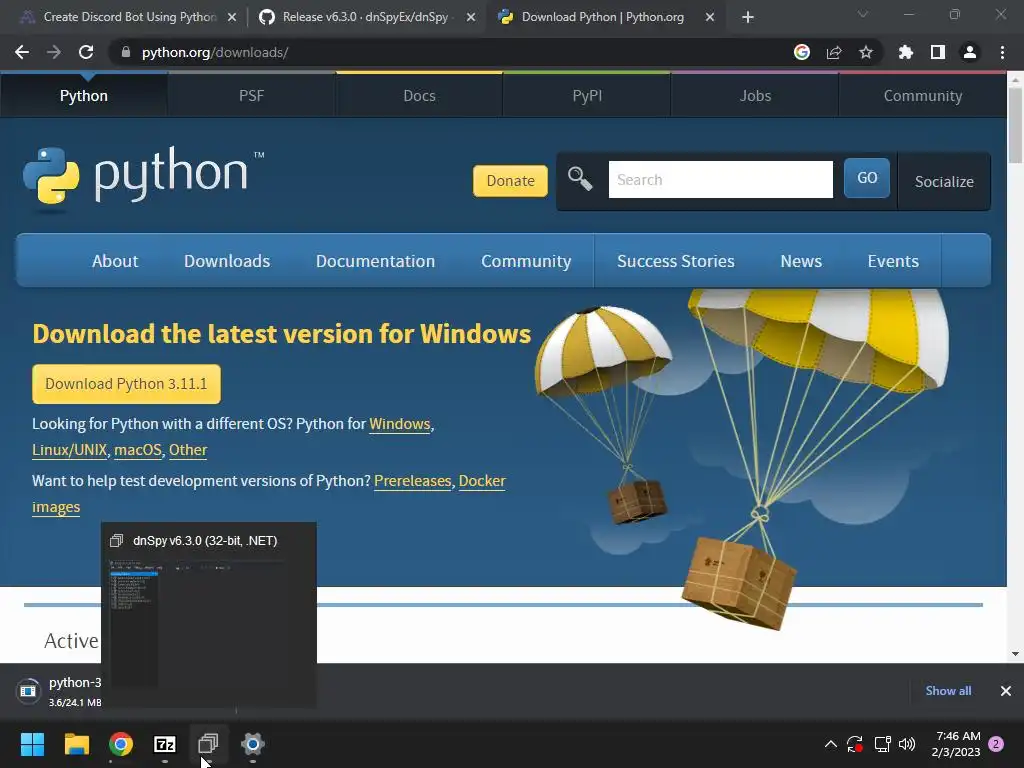Reload the python.org page
The image size is (1024, 768).
pyautogui.click(x=86, y=52)
